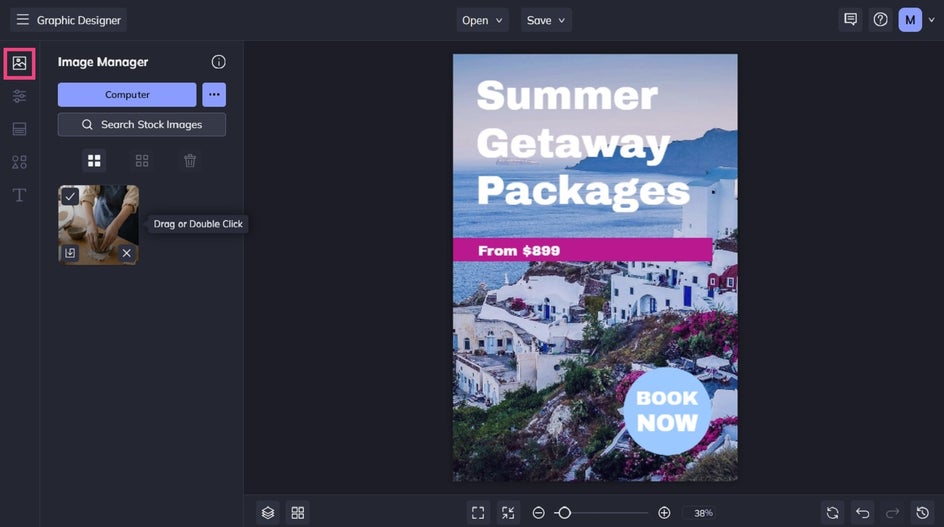The width and height of the screenshot is (944, 527).
Task: Expand the Save dropdown
Action: tap(545, 20)
